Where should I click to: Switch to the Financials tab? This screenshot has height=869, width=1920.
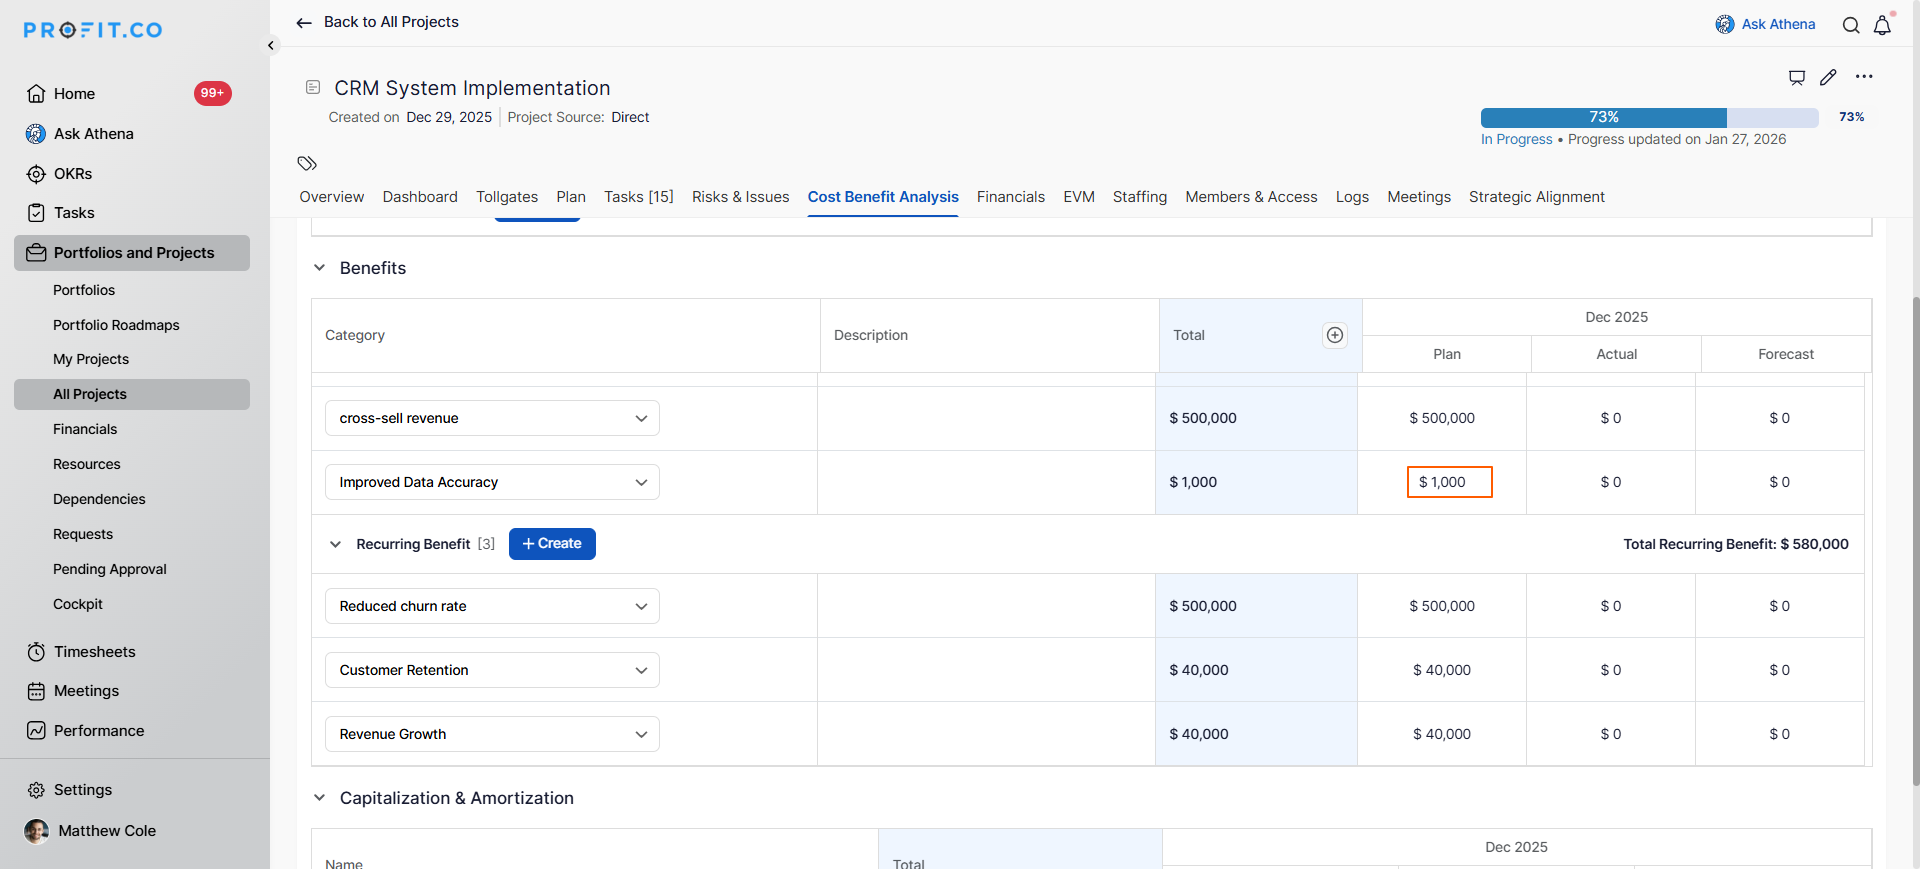pyautogui.click(x=1010, y=197)
